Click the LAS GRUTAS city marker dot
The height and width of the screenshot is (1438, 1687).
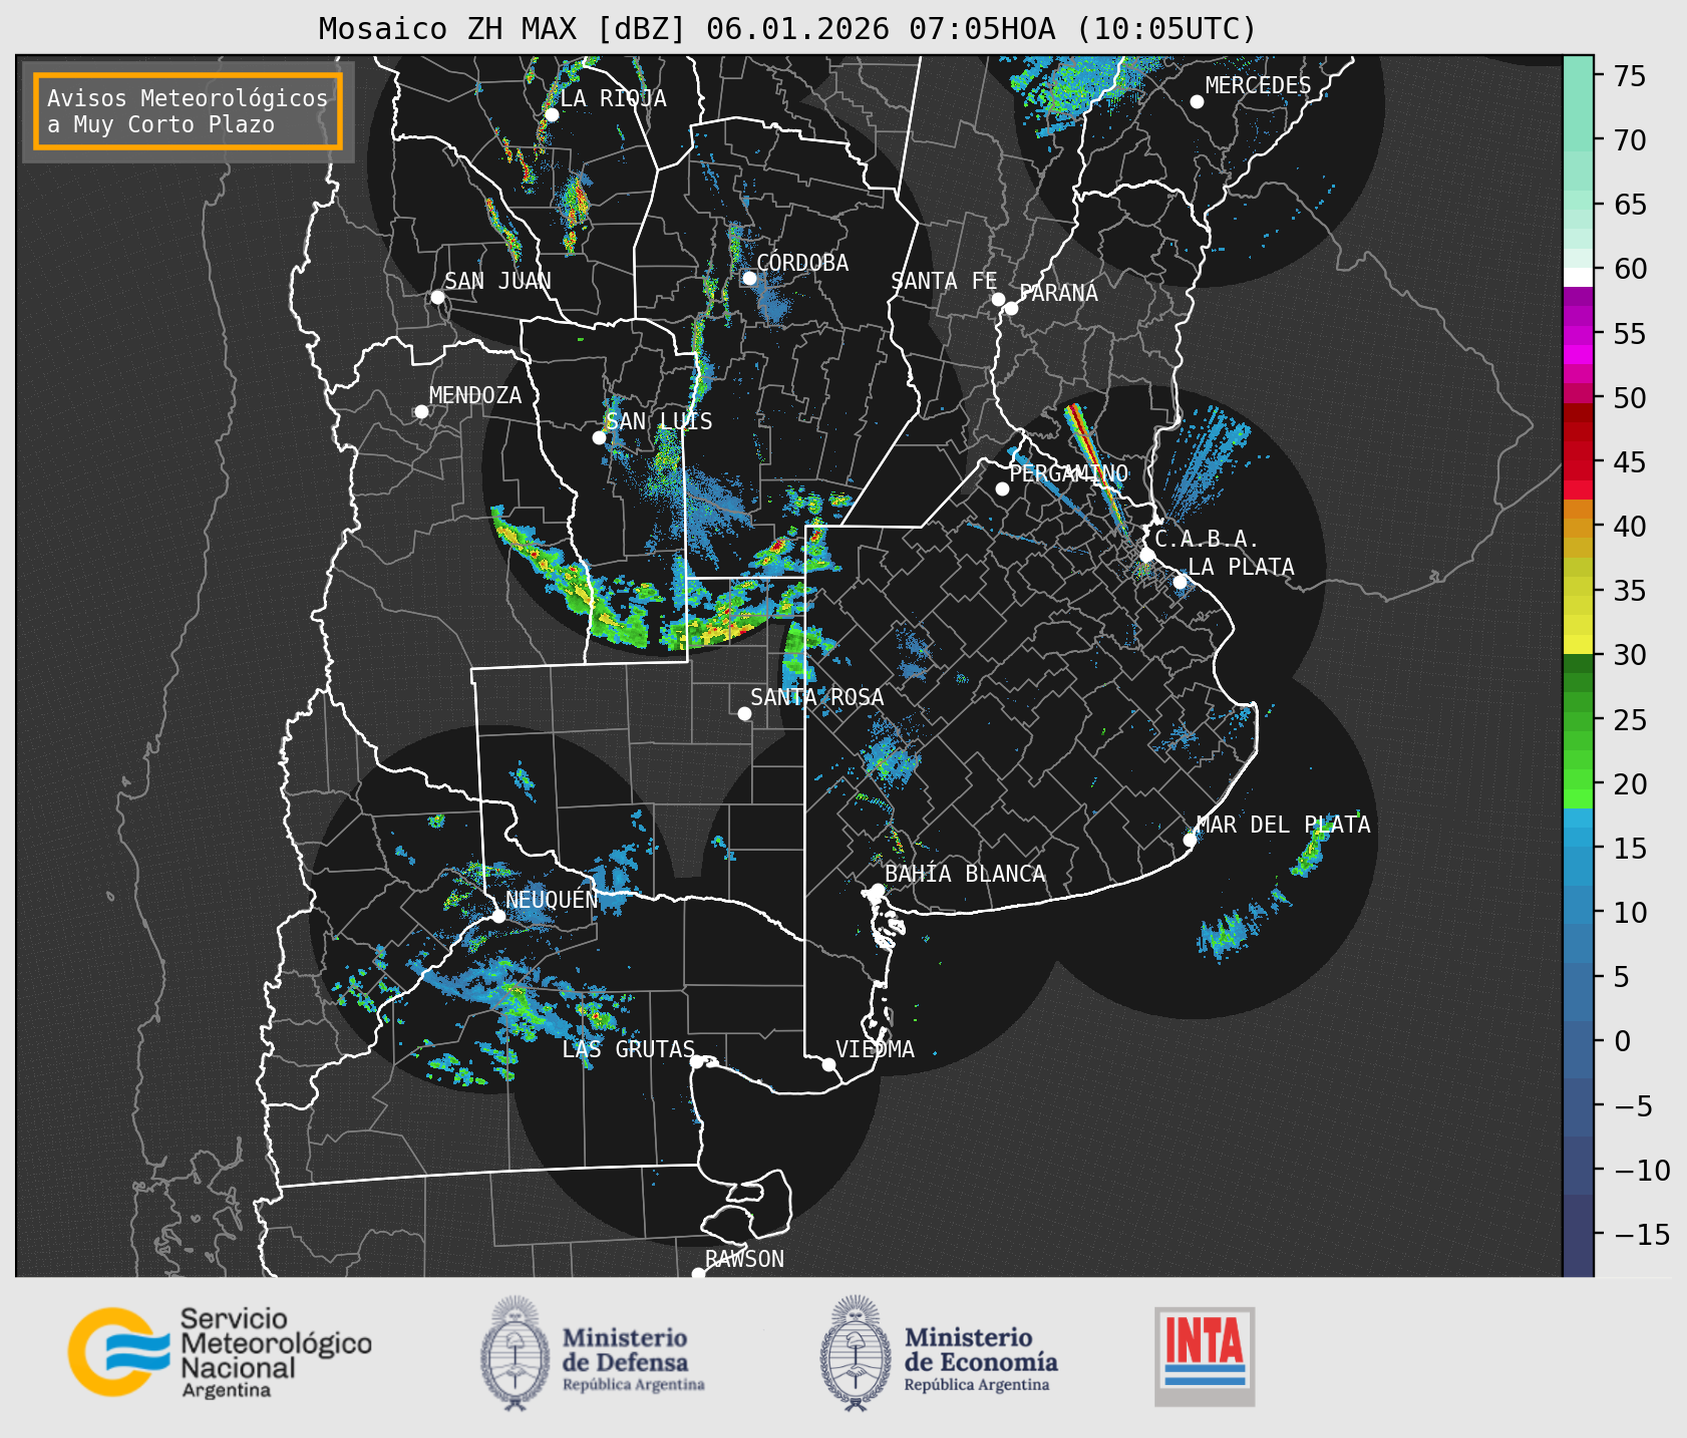(697, 1062)
